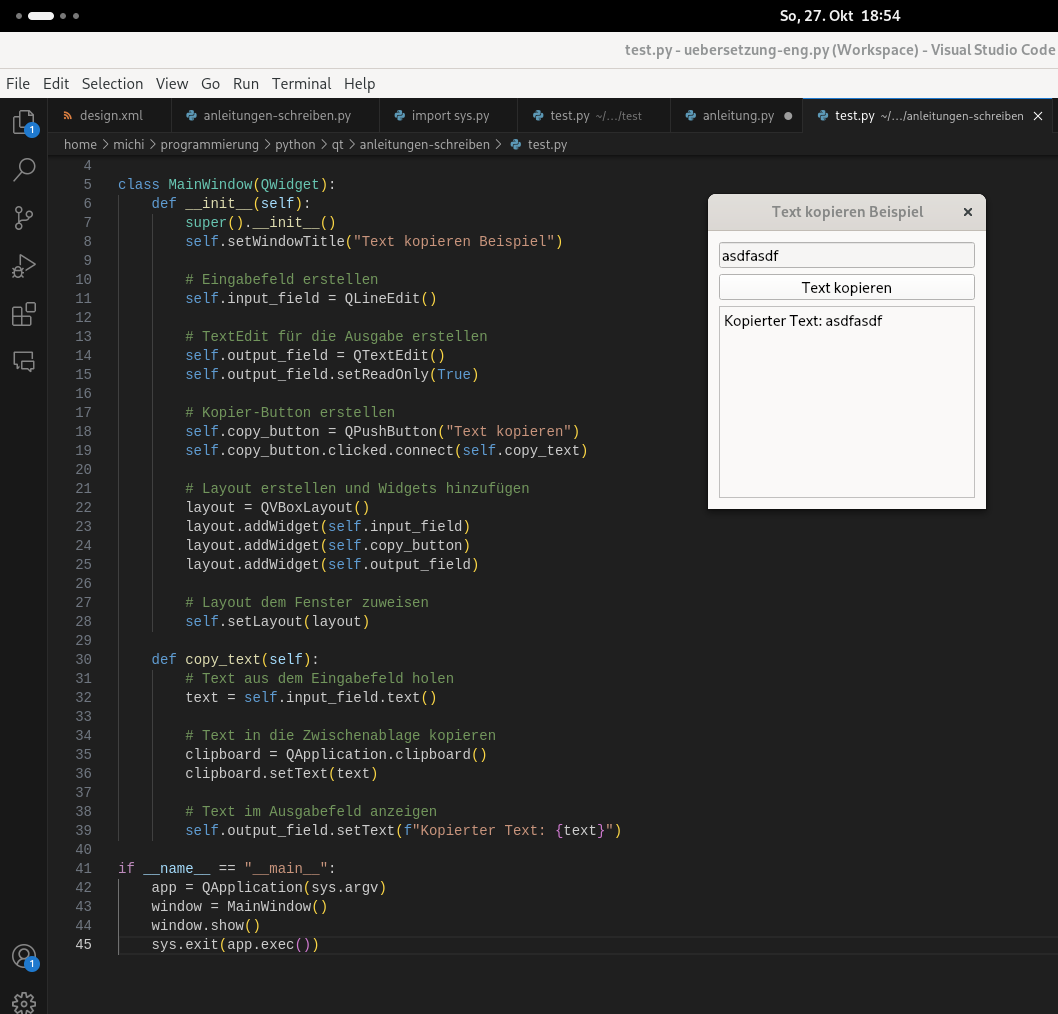Viewport: 1058px width, 1014px height.
Task: Close the active test.py editor tab
Action: [1038, 116]
